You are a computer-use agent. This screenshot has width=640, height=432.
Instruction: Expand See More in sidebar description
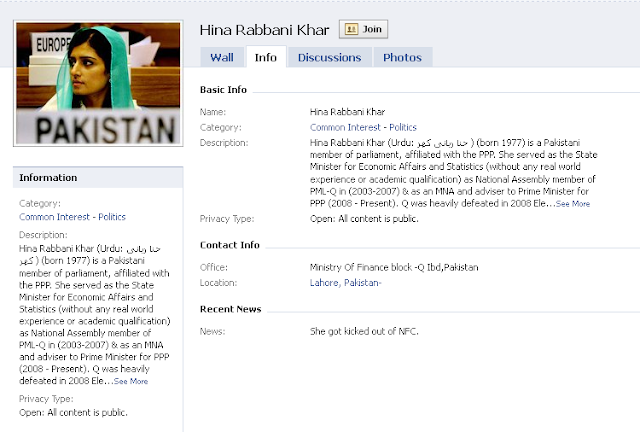tap(131, 381)
